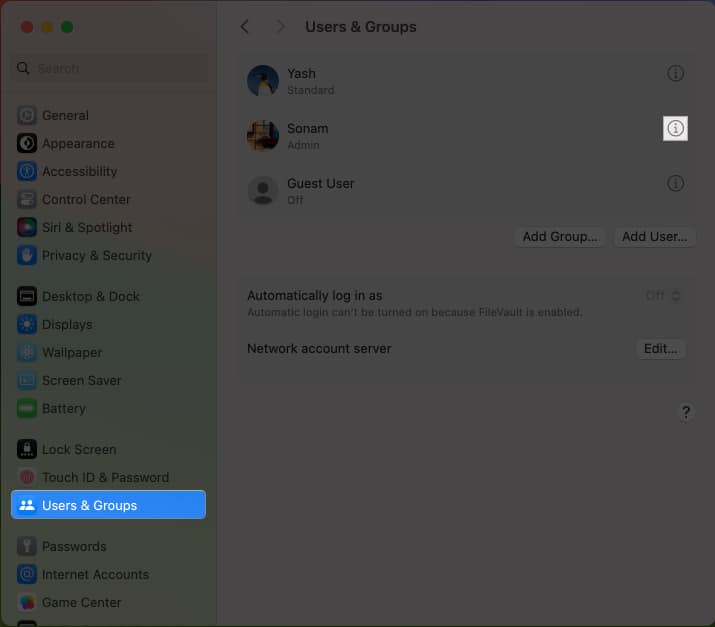
Task: Open Internet Accounts settings
Action: tap(108, 574)
